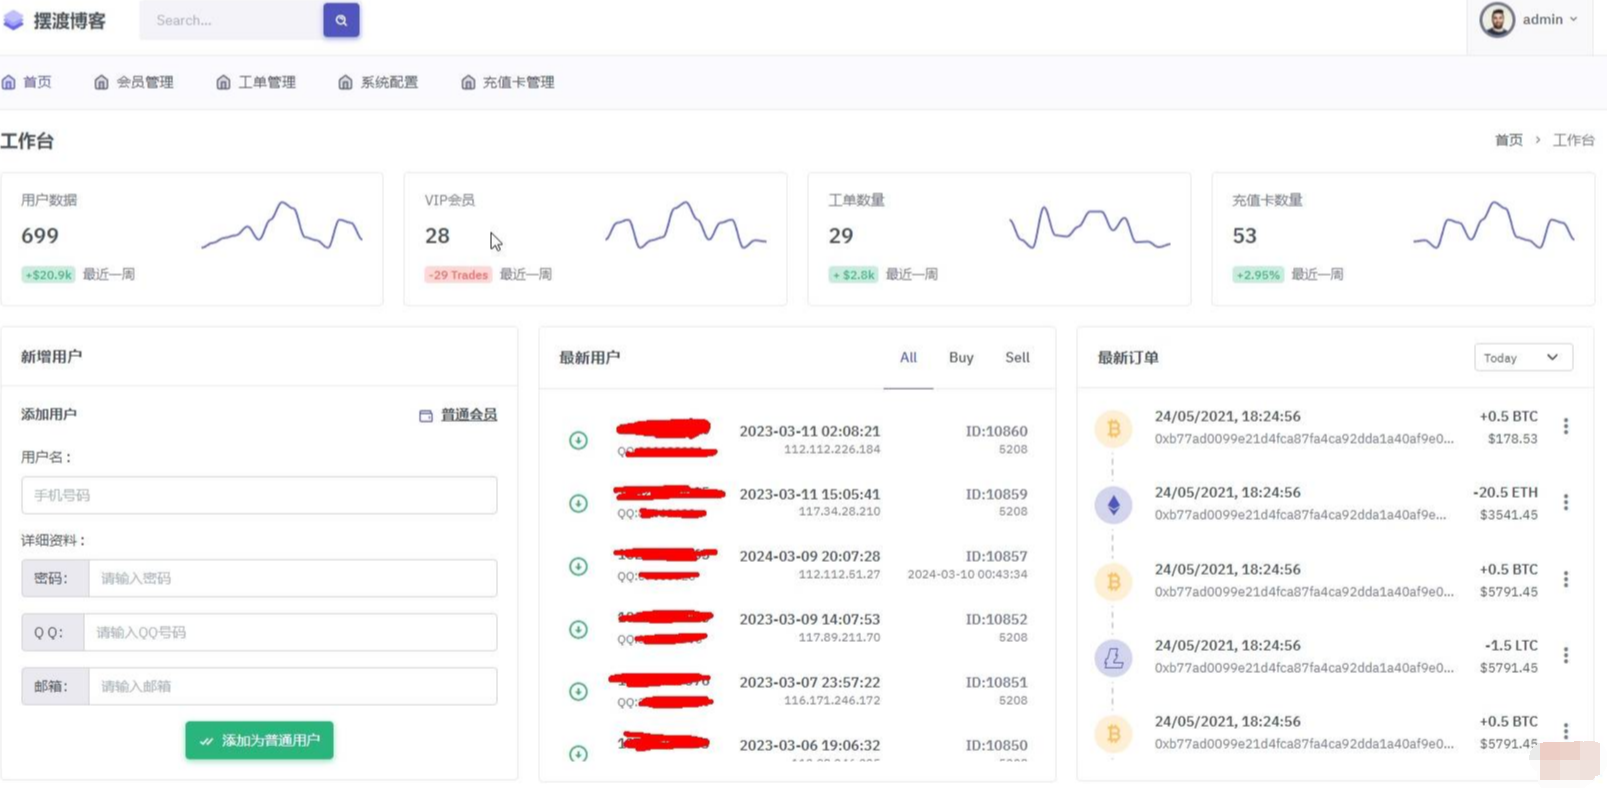Viewport: 1607px width, 788px height.
Task: Open the 工单管理 menu
Action: [x=256, y=82]
